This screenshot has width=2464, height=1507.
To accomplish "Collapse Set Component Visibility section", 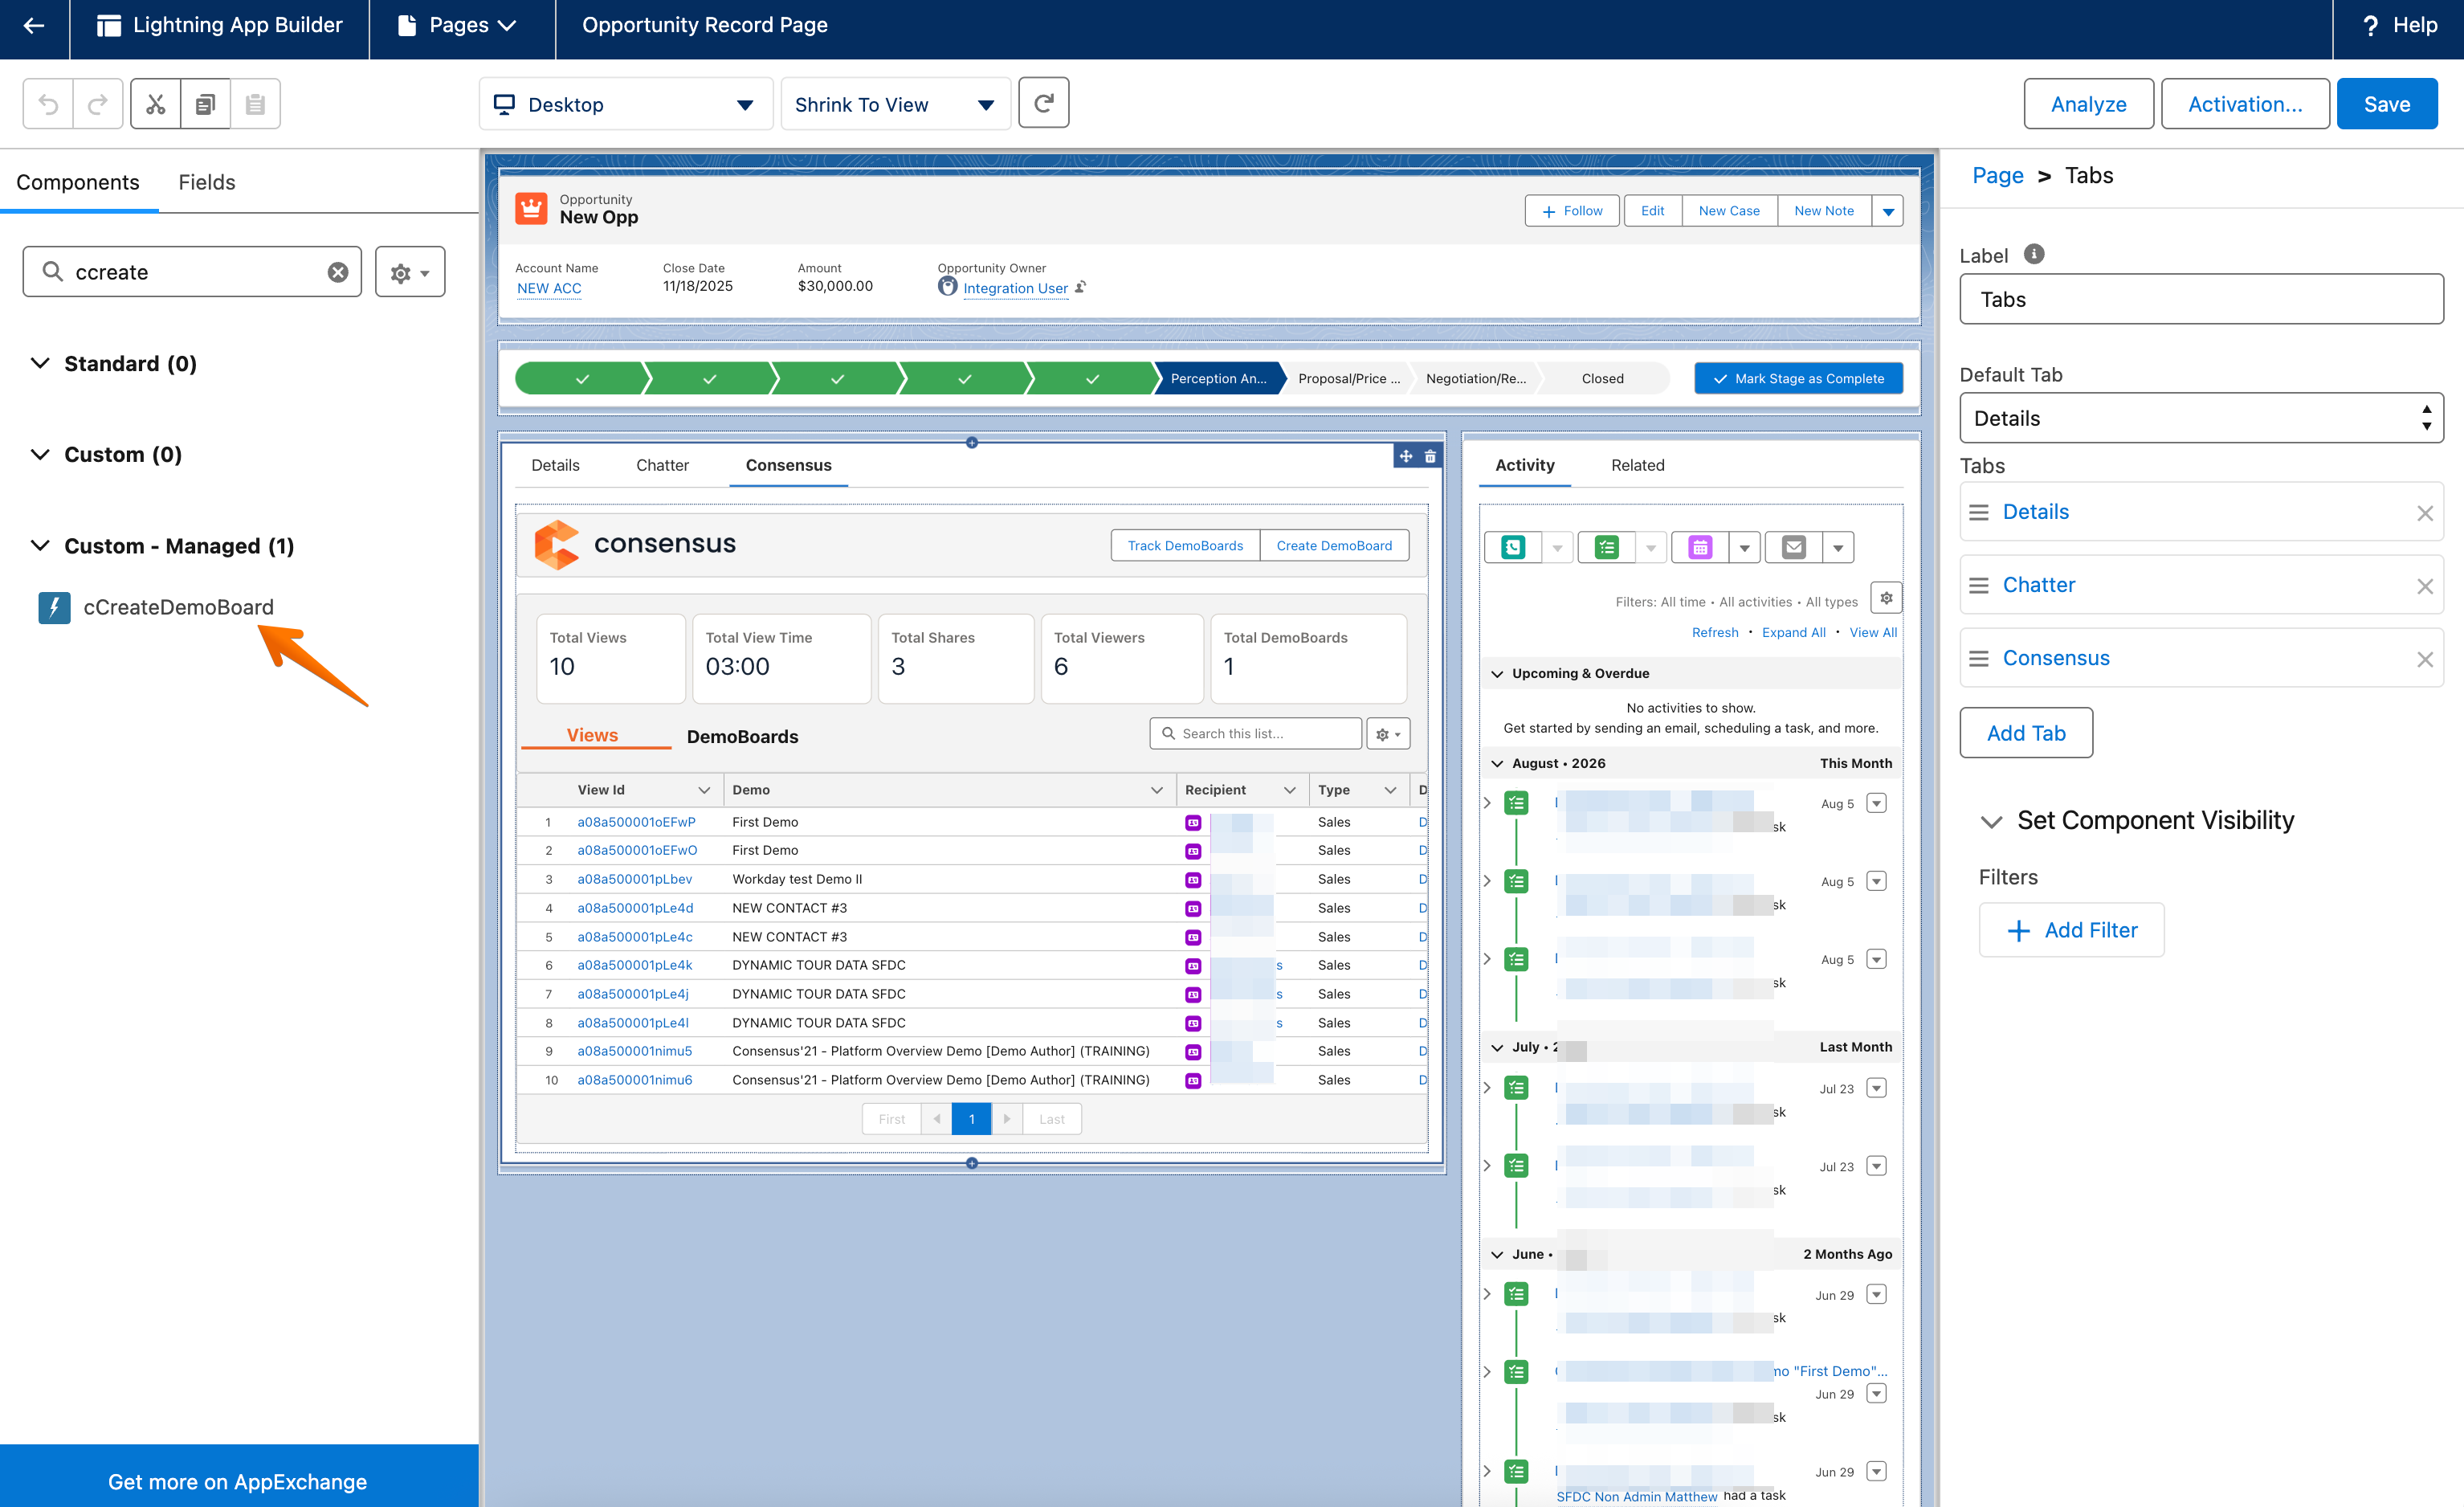I will (1991, 821).
